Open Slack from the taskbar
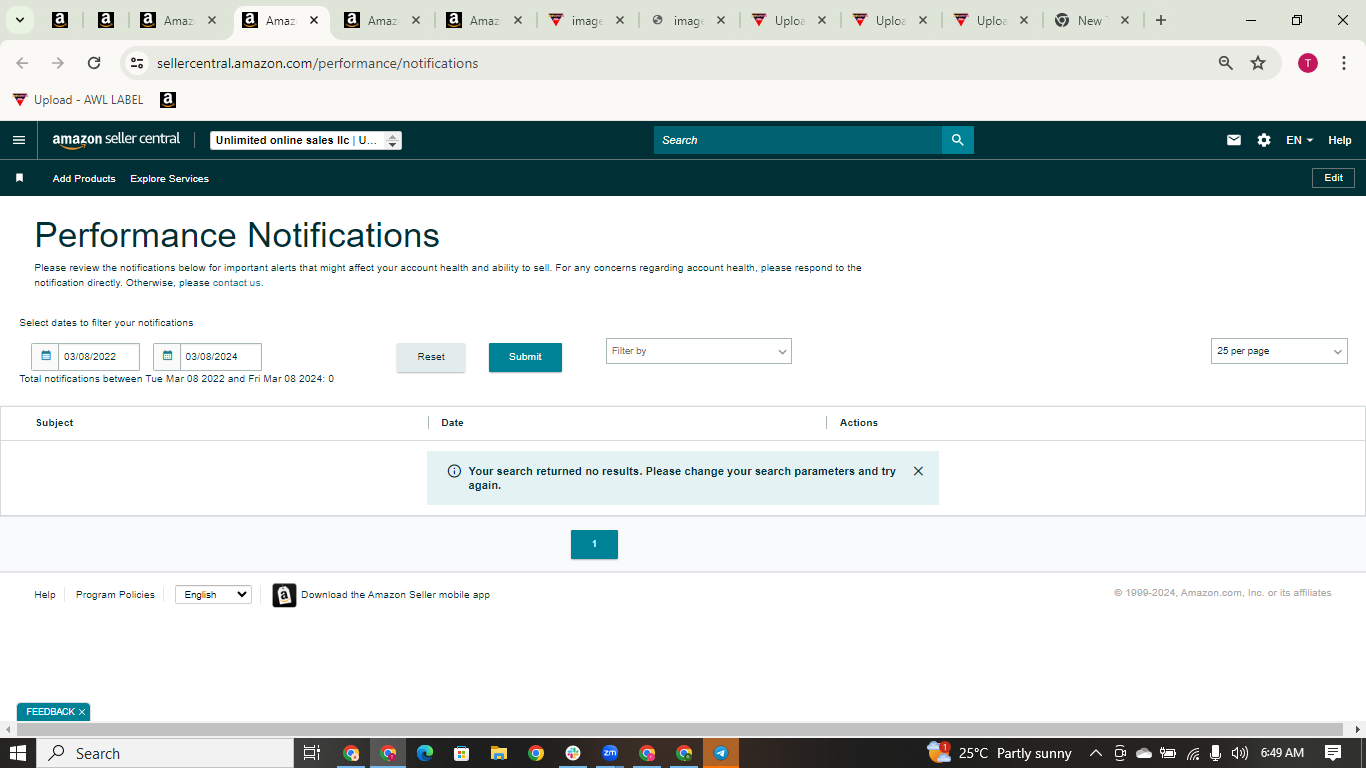 coord(573,753)
